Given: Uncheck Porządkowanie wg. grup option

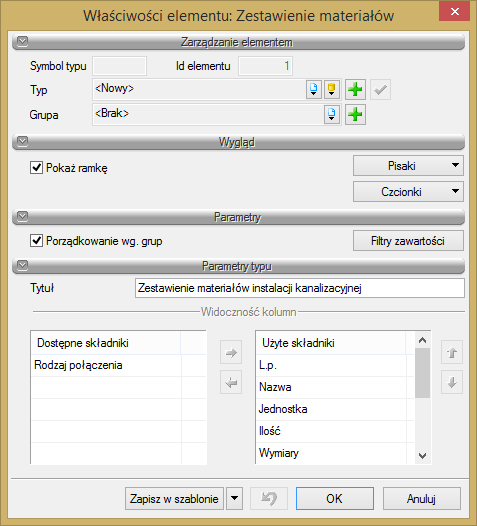Looking at the screenshot, I should (x=36, y=241).
